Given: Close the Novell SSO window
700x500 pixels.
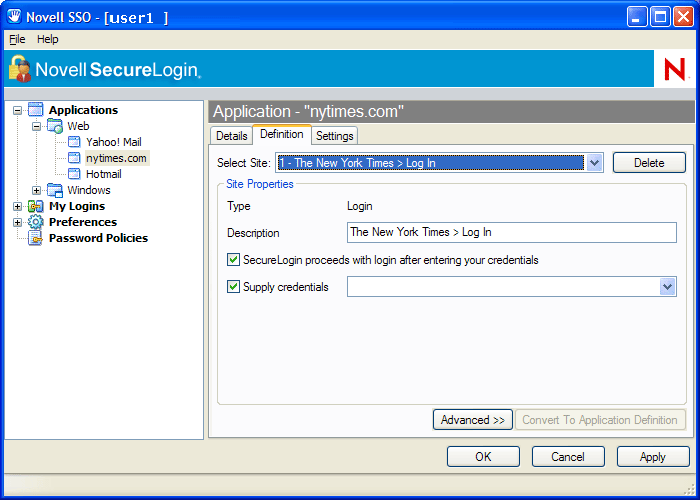Looking at the screenshot, I should [x=683, y=17].
